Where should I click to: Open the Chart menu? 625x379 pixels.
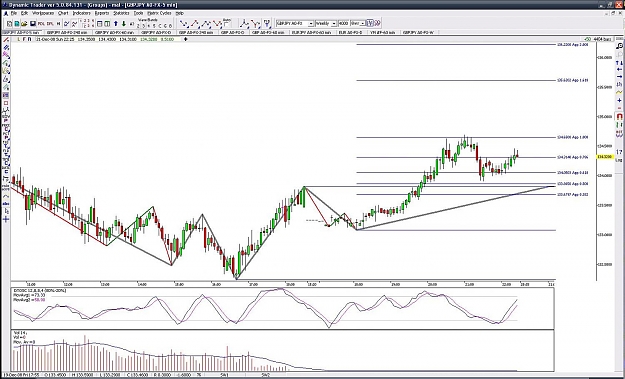[x=63, y=13]
